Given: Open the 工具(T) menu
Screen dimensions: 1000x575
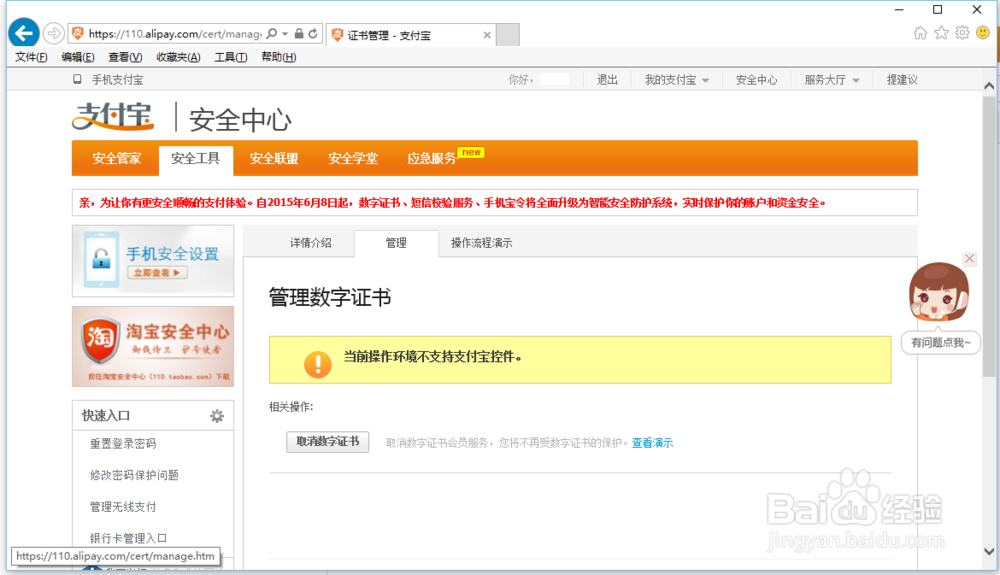Looking at the screenshot, I should click(230, 57).
